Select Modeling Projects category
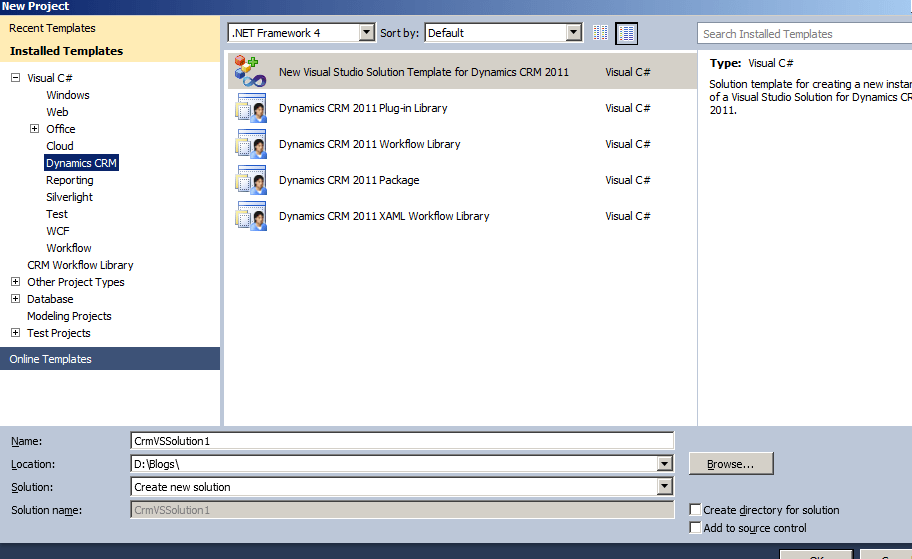Image resolution: width=912 pixels, height=559 pixels. click(x=69, y=316)
